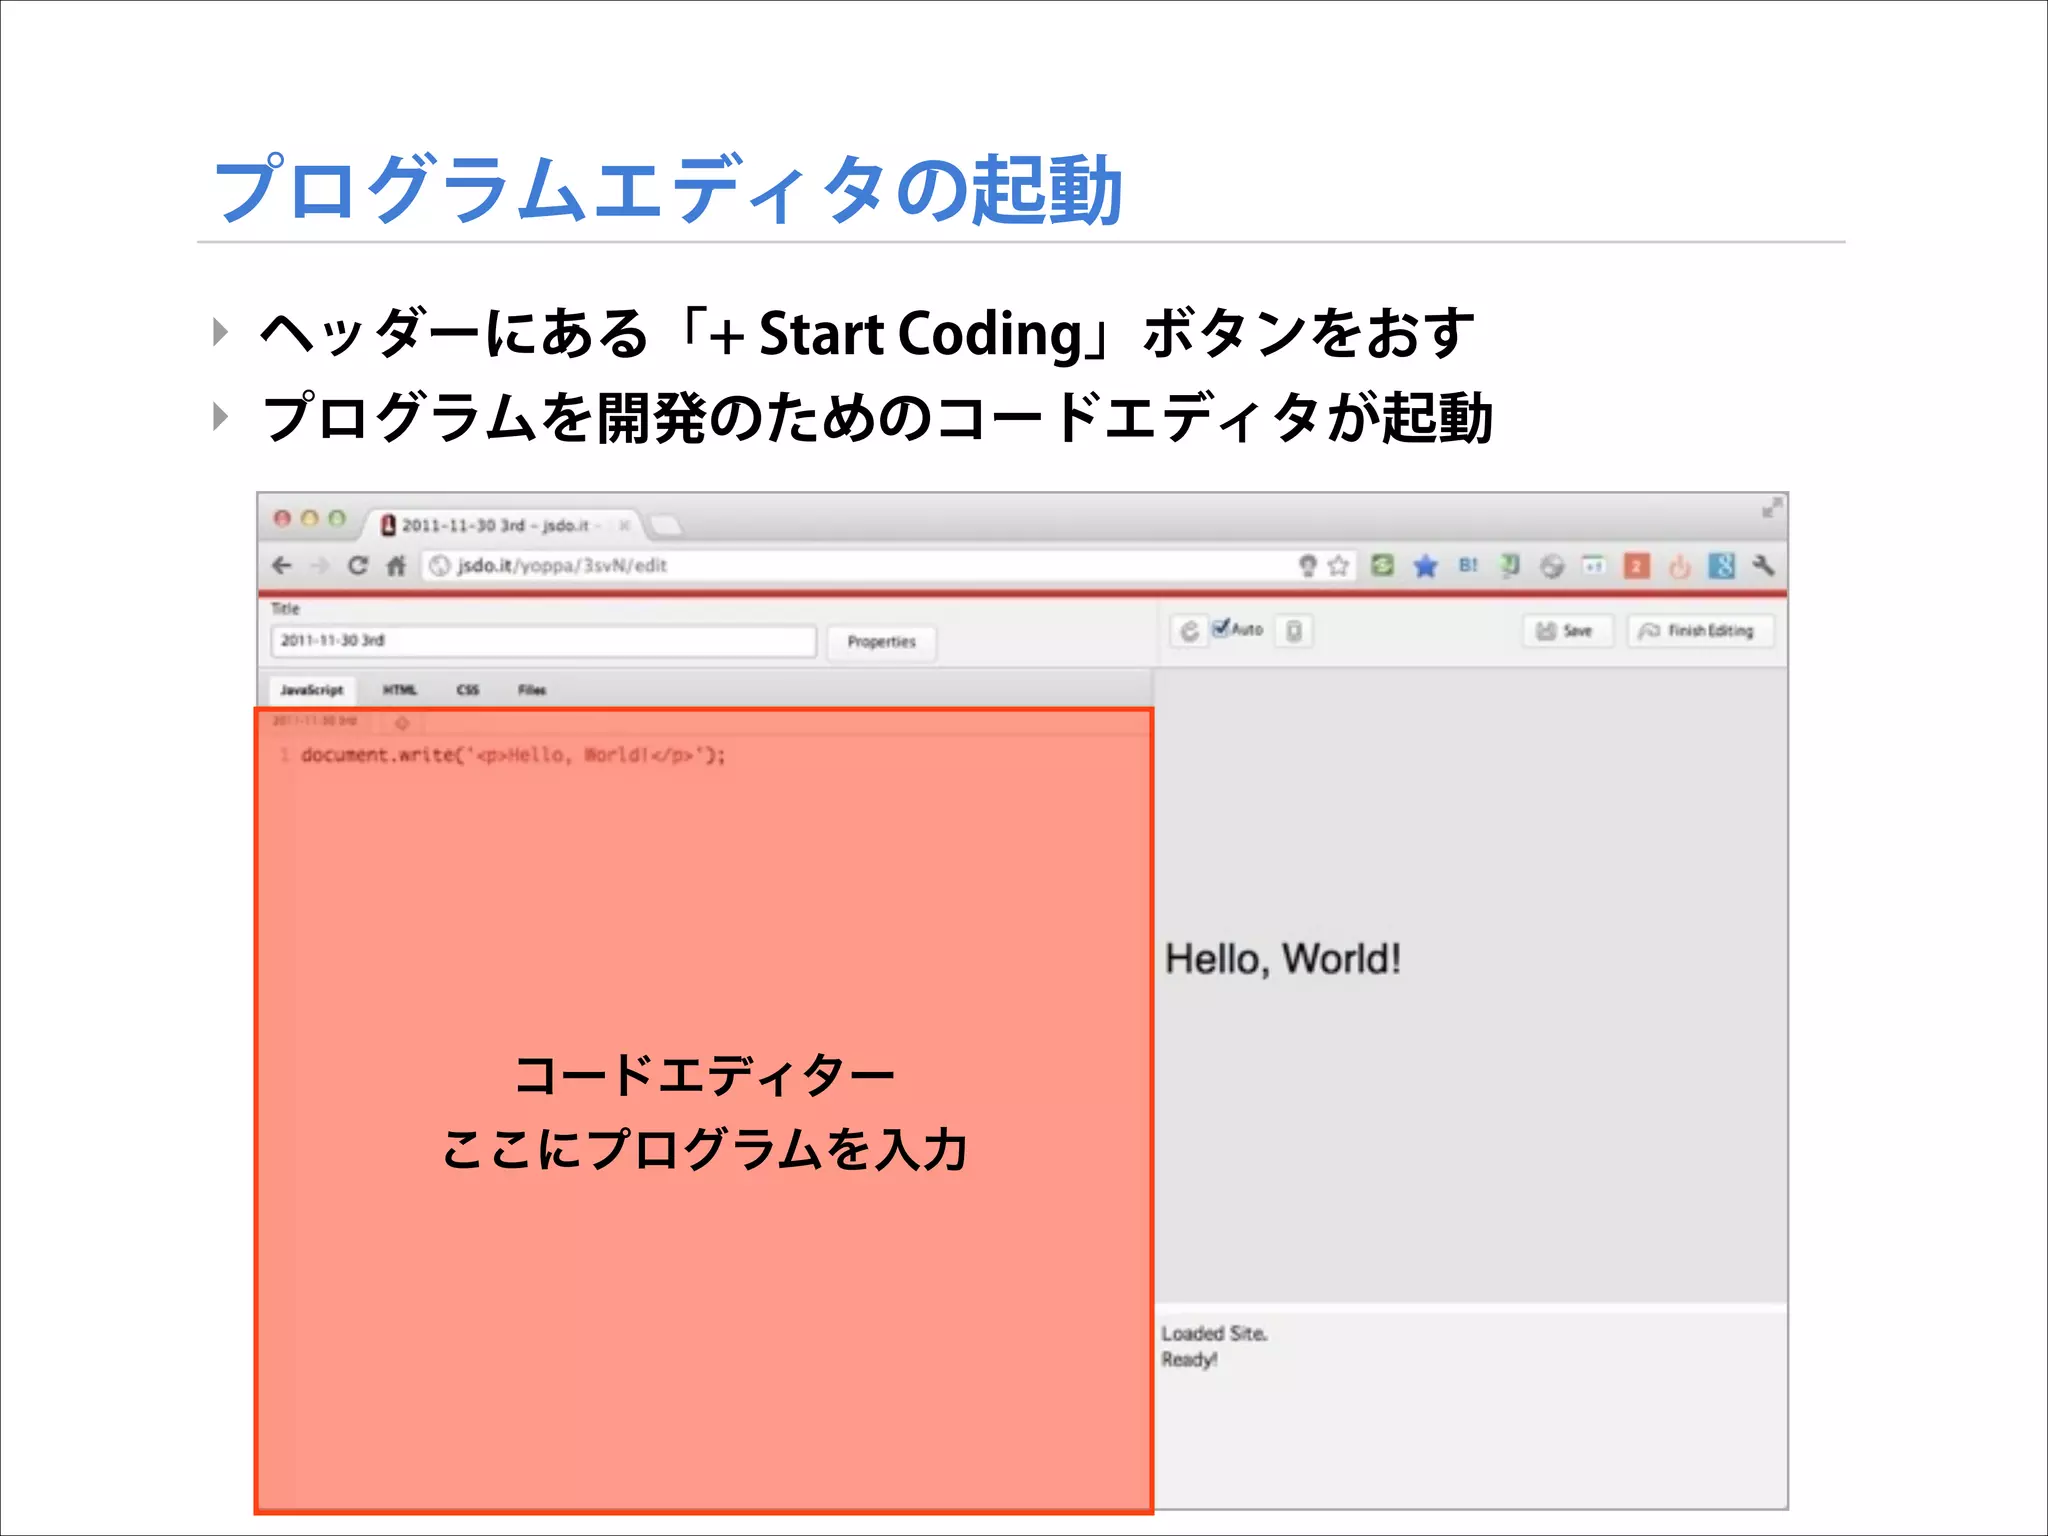Open the orange extension showing 2
This screenshot has height=1536, width=2048.
click(1637, 566)
